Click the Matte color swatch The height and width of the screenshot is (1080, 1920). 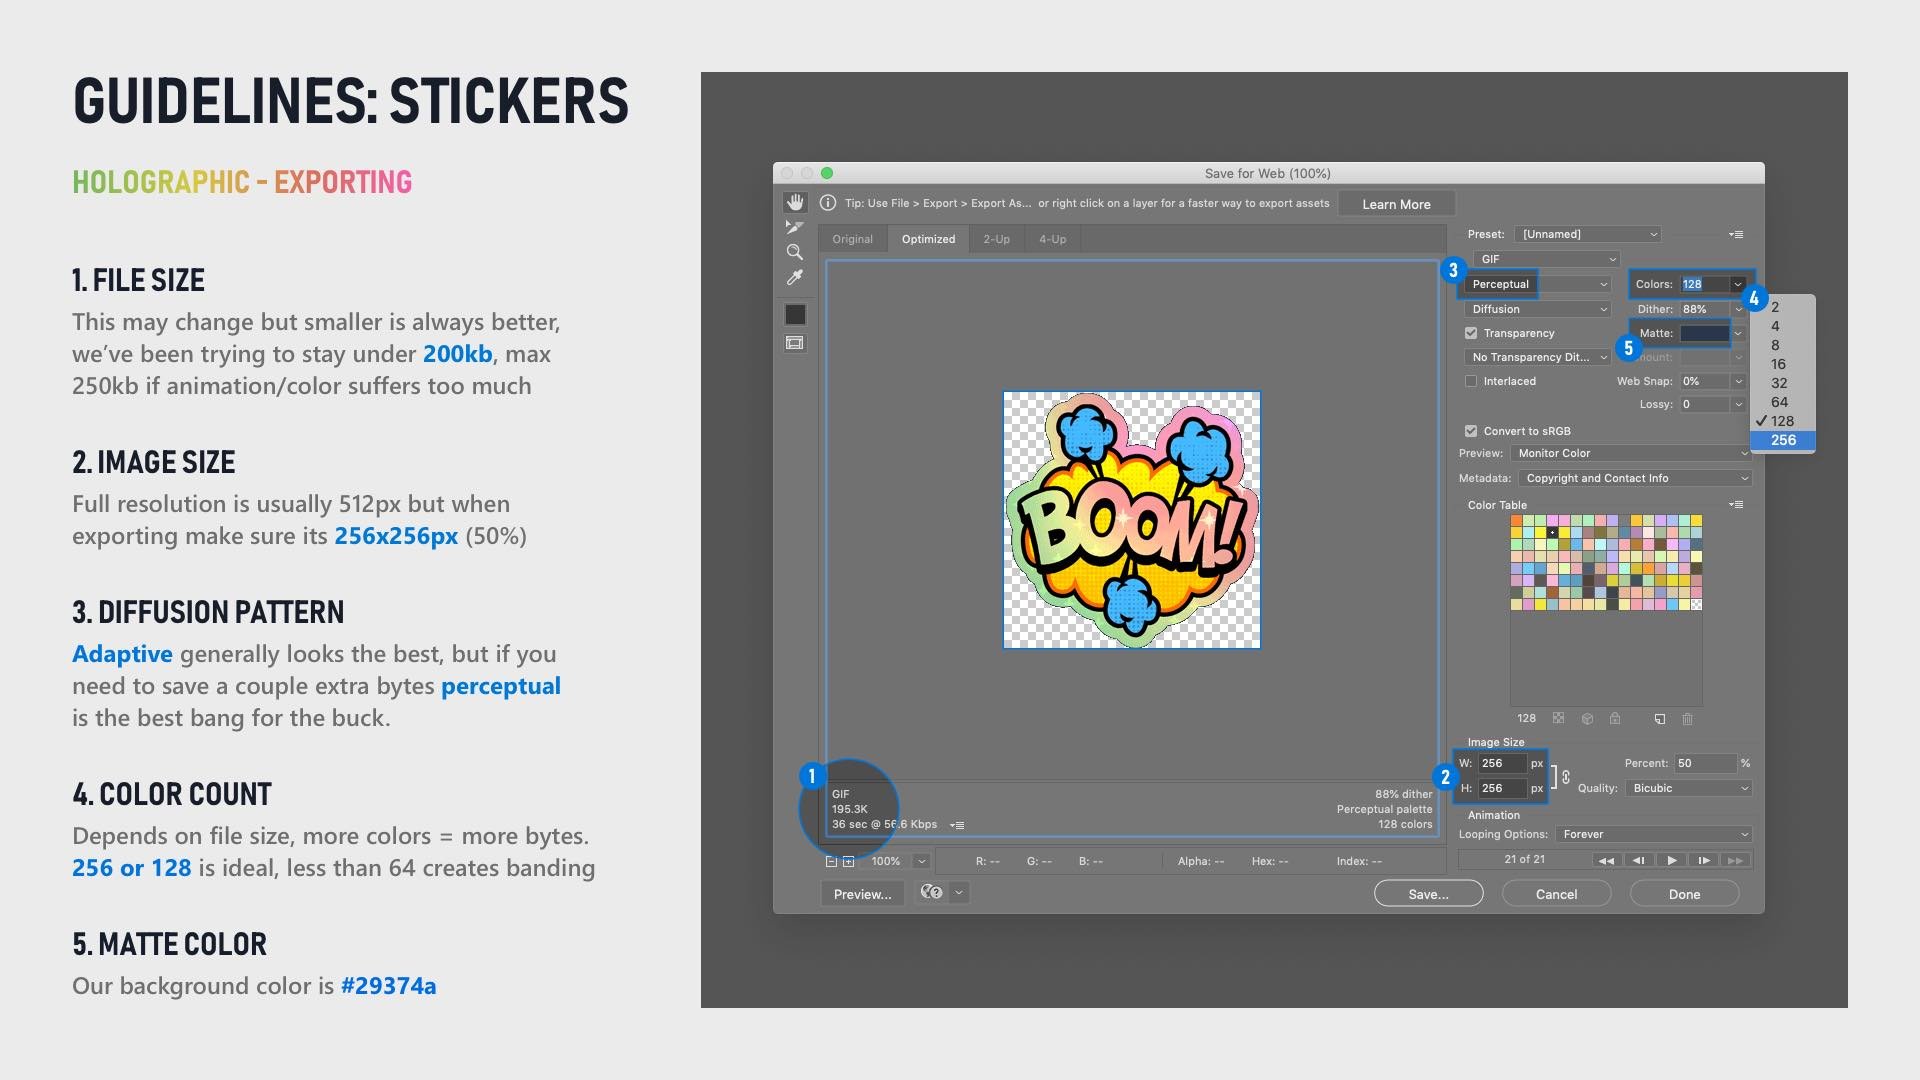click(x=1704, y=333)
